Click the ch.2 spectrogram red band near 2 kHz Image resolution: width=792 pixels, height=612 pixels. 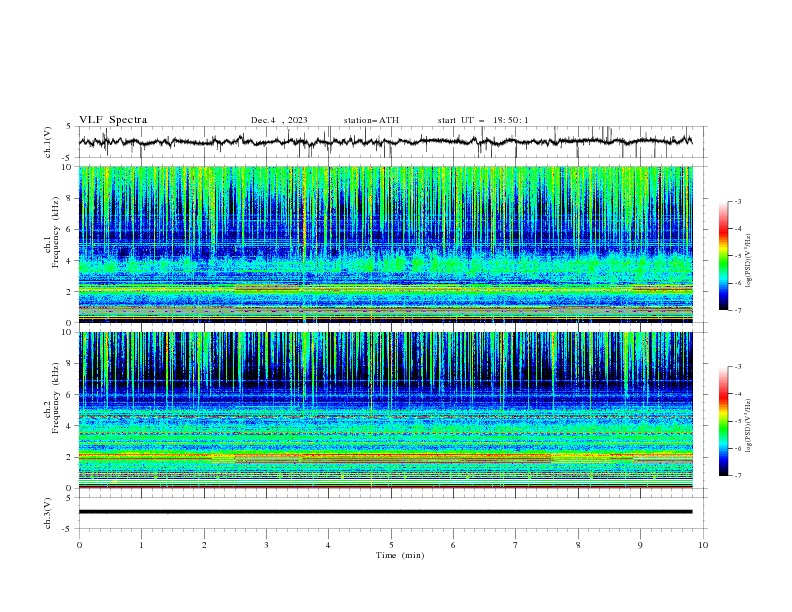385,456
